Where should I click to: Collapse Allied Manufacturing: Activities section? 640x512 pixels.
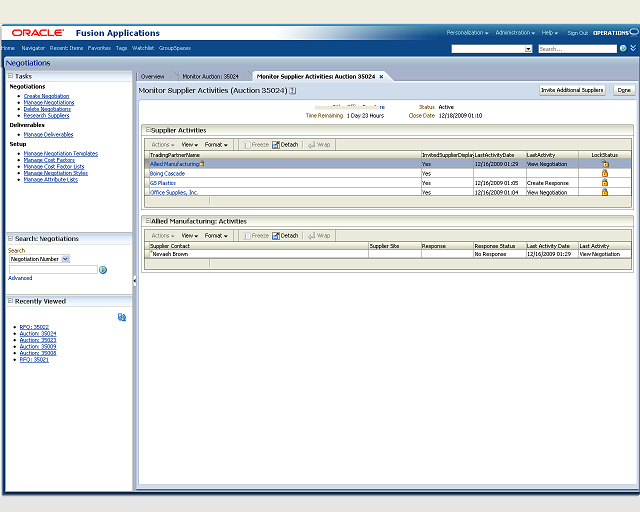(149, 221)
